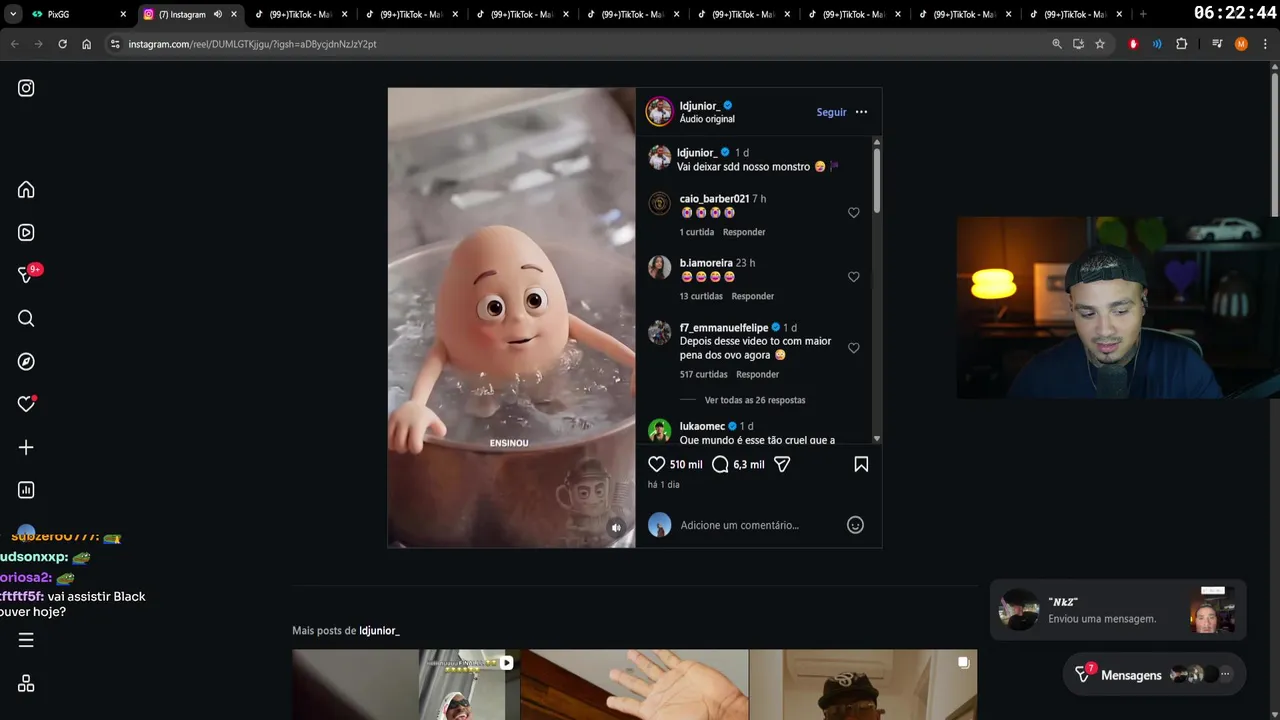Image resolution: width=1280 pixels, height=720 pixels.
Task: Open comments via the speech bubble icon
Action: click(720, 464)
